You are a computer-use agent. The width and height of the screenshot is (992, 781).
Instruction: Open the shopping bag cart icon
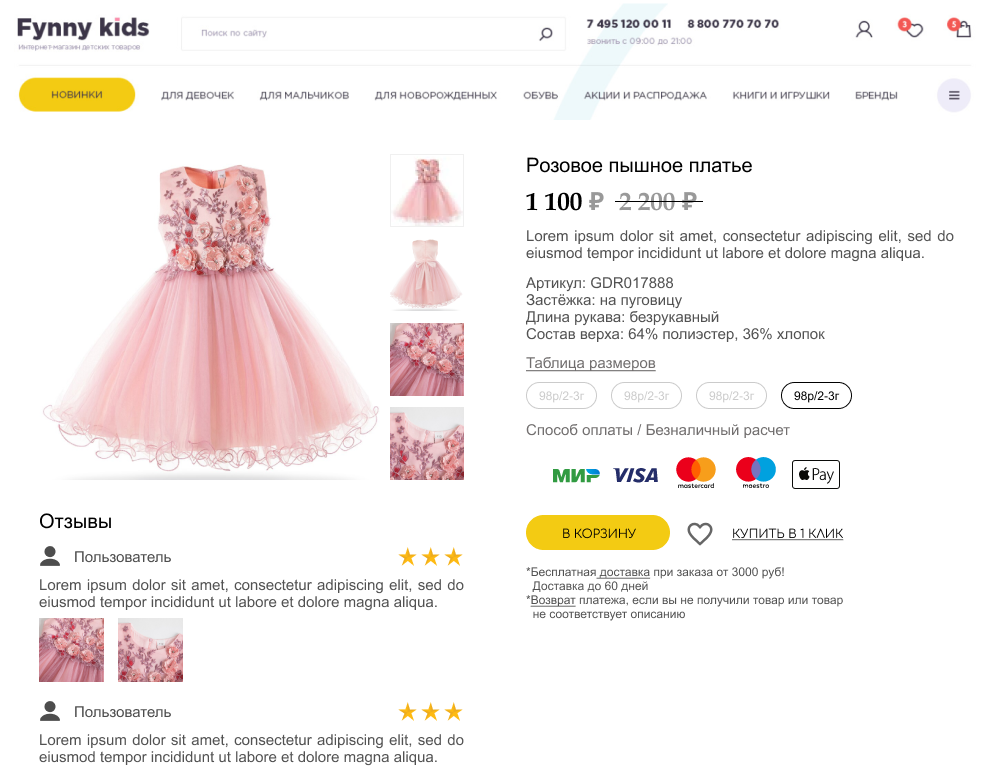[x=963, y=30]
